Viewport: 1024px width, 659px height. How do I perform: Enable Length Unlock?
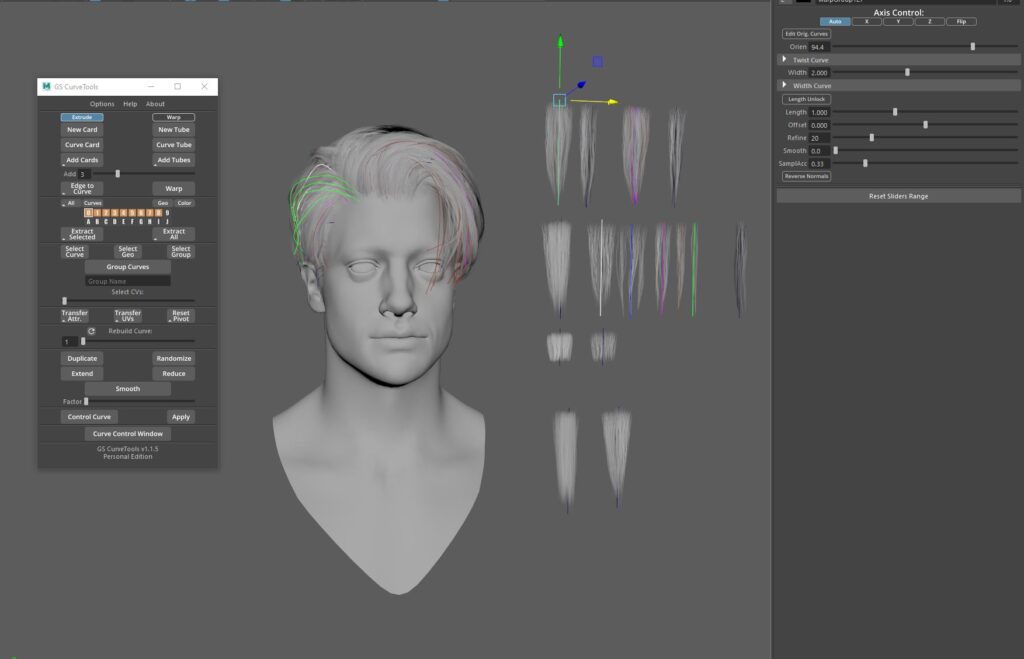(x=806, y=99)
